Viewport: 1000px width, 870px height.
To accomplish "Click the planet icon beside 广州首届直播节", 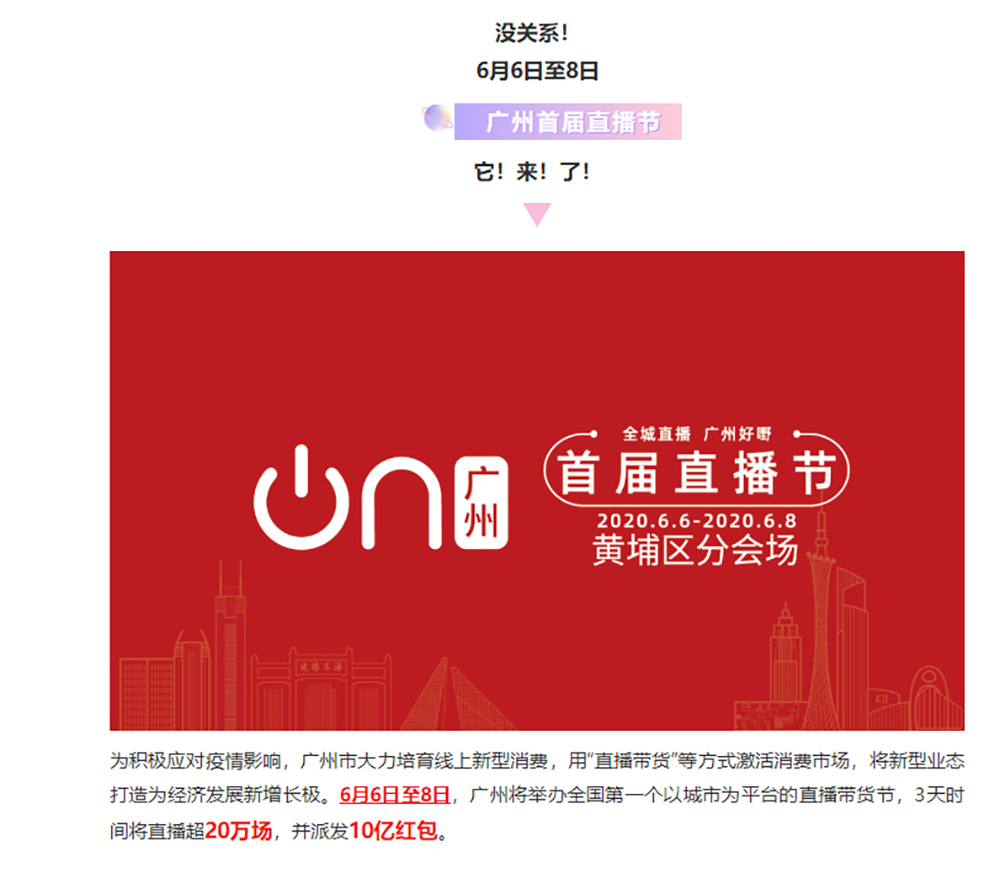I will [438, 118].
